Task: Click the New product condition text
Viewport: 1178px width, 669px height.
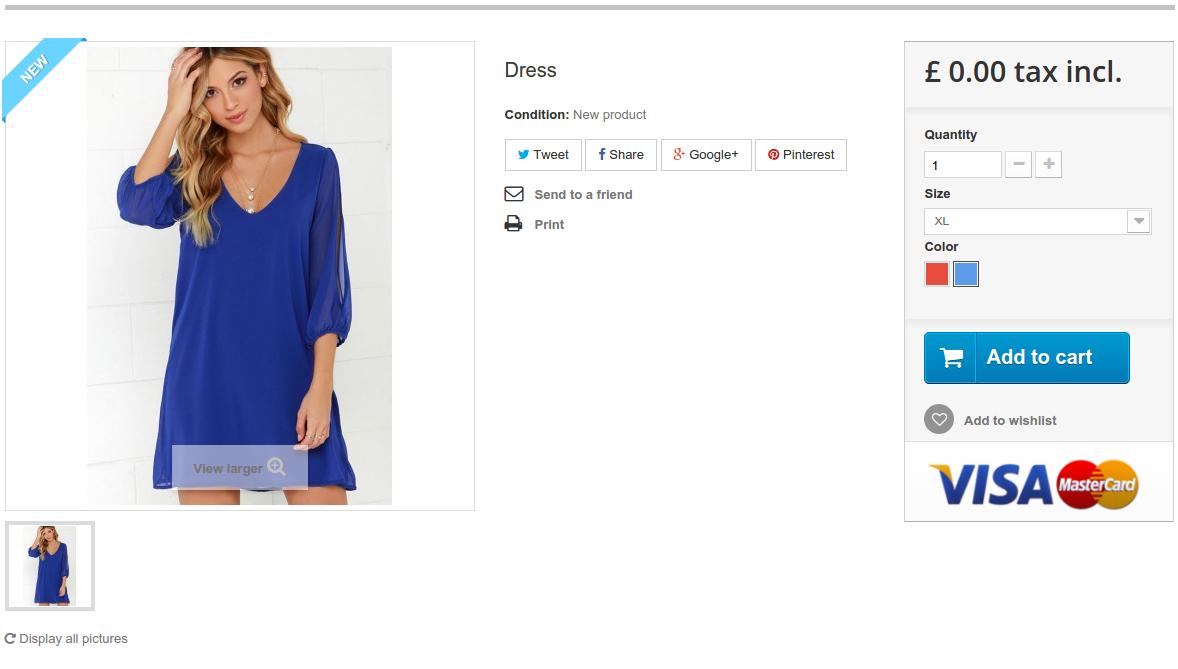Action: 609,115
